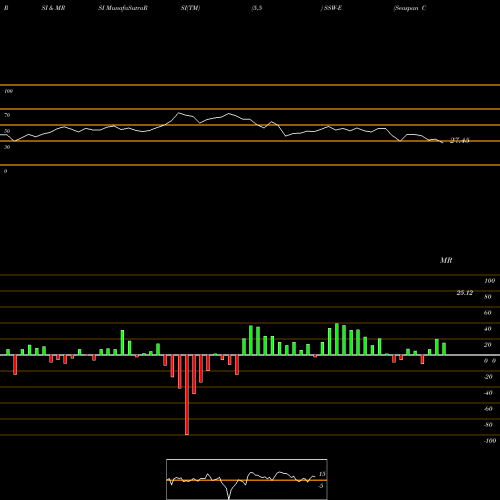Click the 'SI(TM)' header label

tap(190, 8)
